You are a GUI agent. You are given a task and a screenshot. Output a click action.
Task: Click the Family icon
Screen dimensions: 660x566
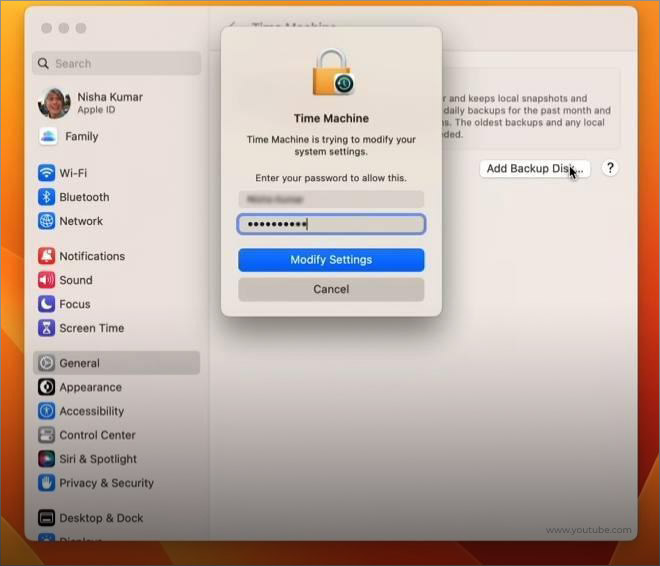click(x=48, y=136)
